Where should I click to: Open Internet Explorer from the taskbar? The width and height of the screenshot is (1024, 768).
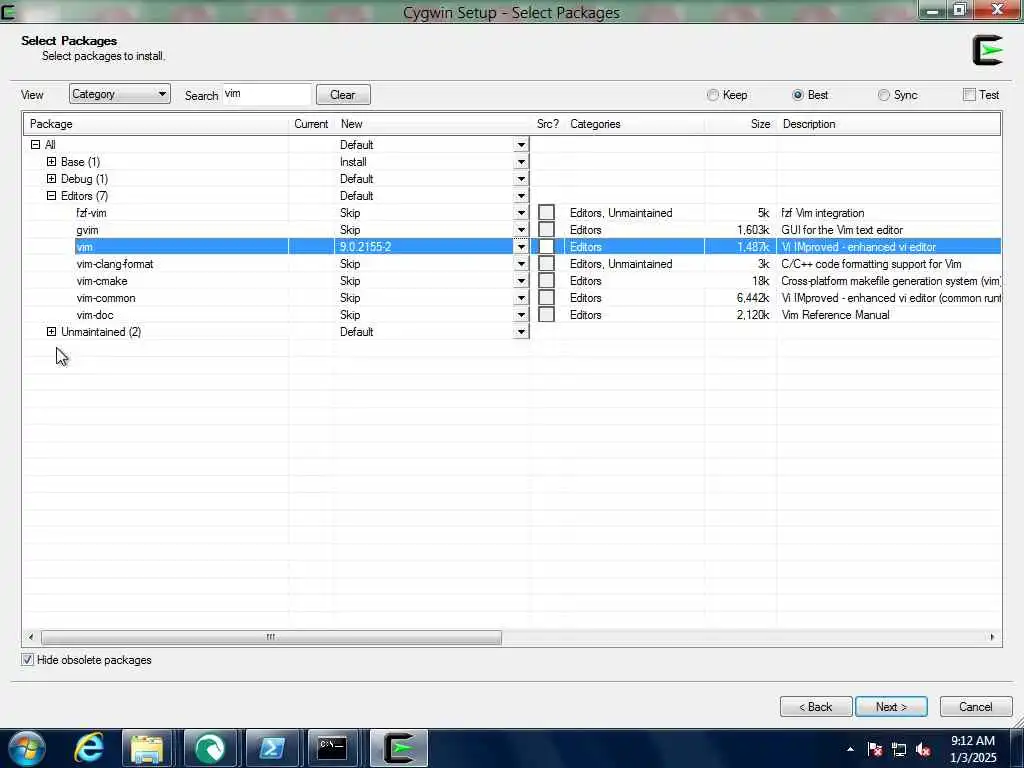[x=89, y=747]
